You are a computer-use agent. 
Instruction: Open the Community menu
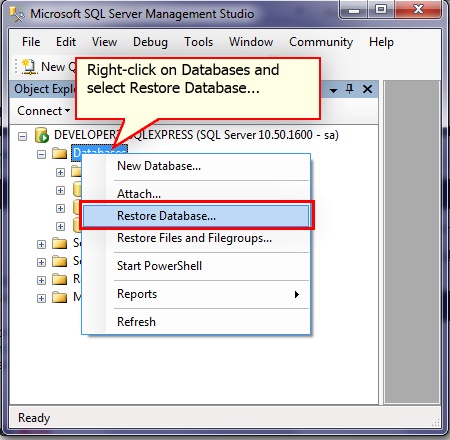[x=321, y=42]
